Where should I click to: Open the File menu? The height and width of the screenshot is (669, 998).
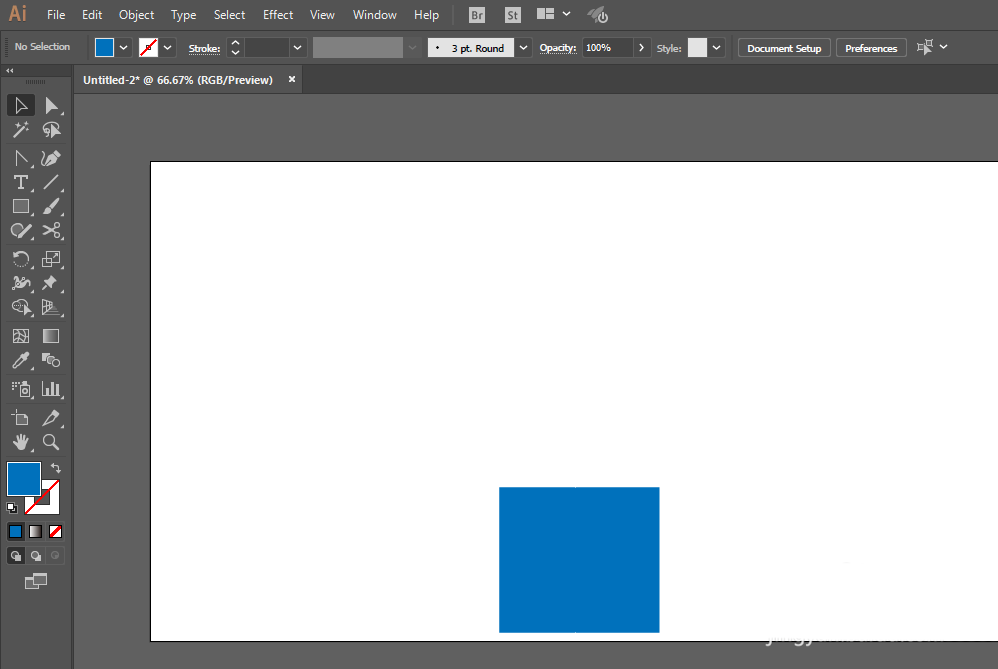tap(56, 15)
